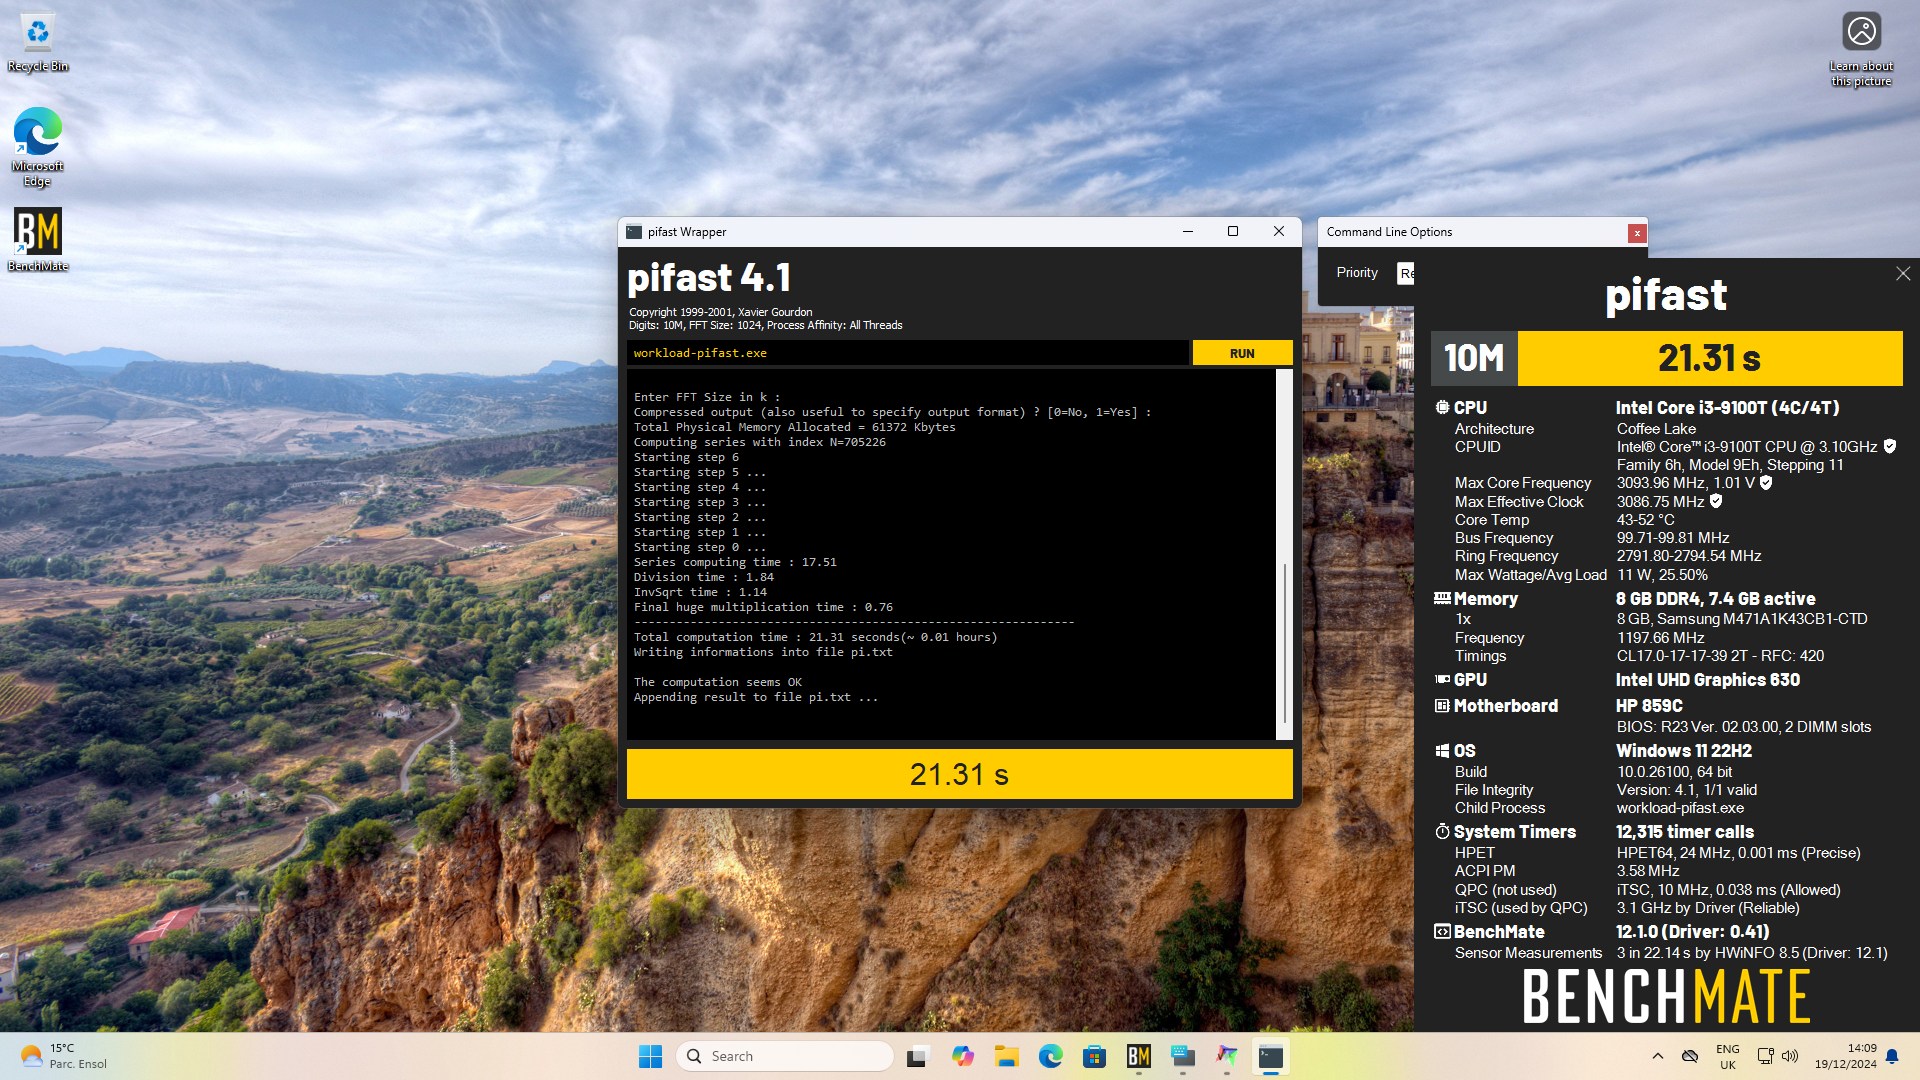Screen dimensions: 1920x1080
Task: Expand hidden system tray icons chevron
Action: click(1657, 1056)
